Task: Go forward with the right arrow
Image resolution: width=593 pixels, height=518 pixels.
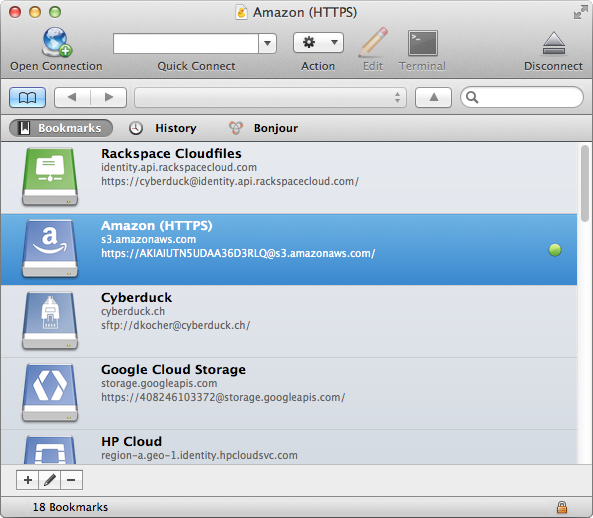Action: click(x=109, y=98)
